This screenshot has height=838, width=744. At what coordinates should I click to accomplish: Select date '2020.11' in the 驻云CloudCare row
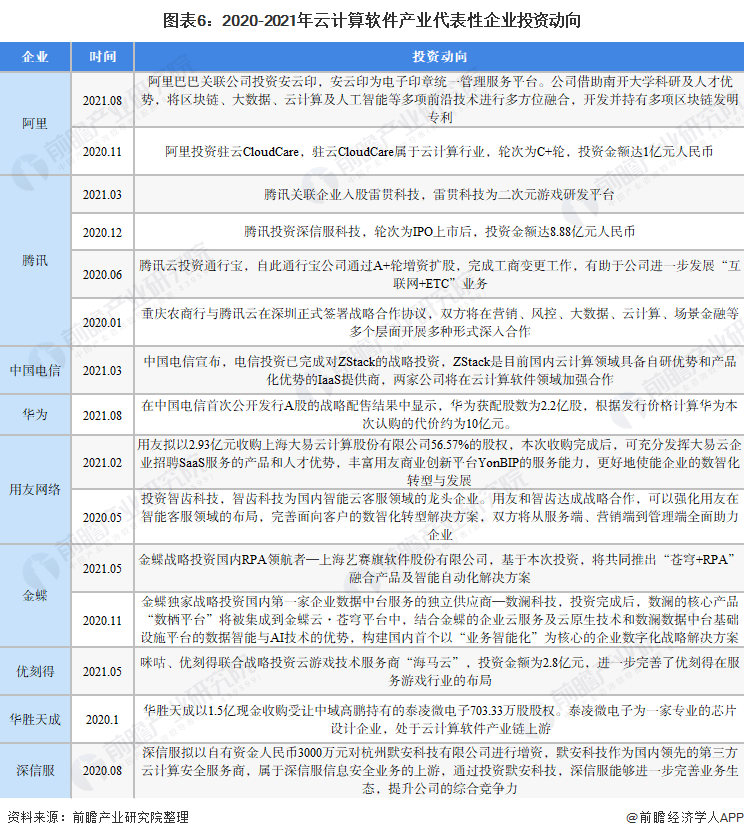[102, 151]
